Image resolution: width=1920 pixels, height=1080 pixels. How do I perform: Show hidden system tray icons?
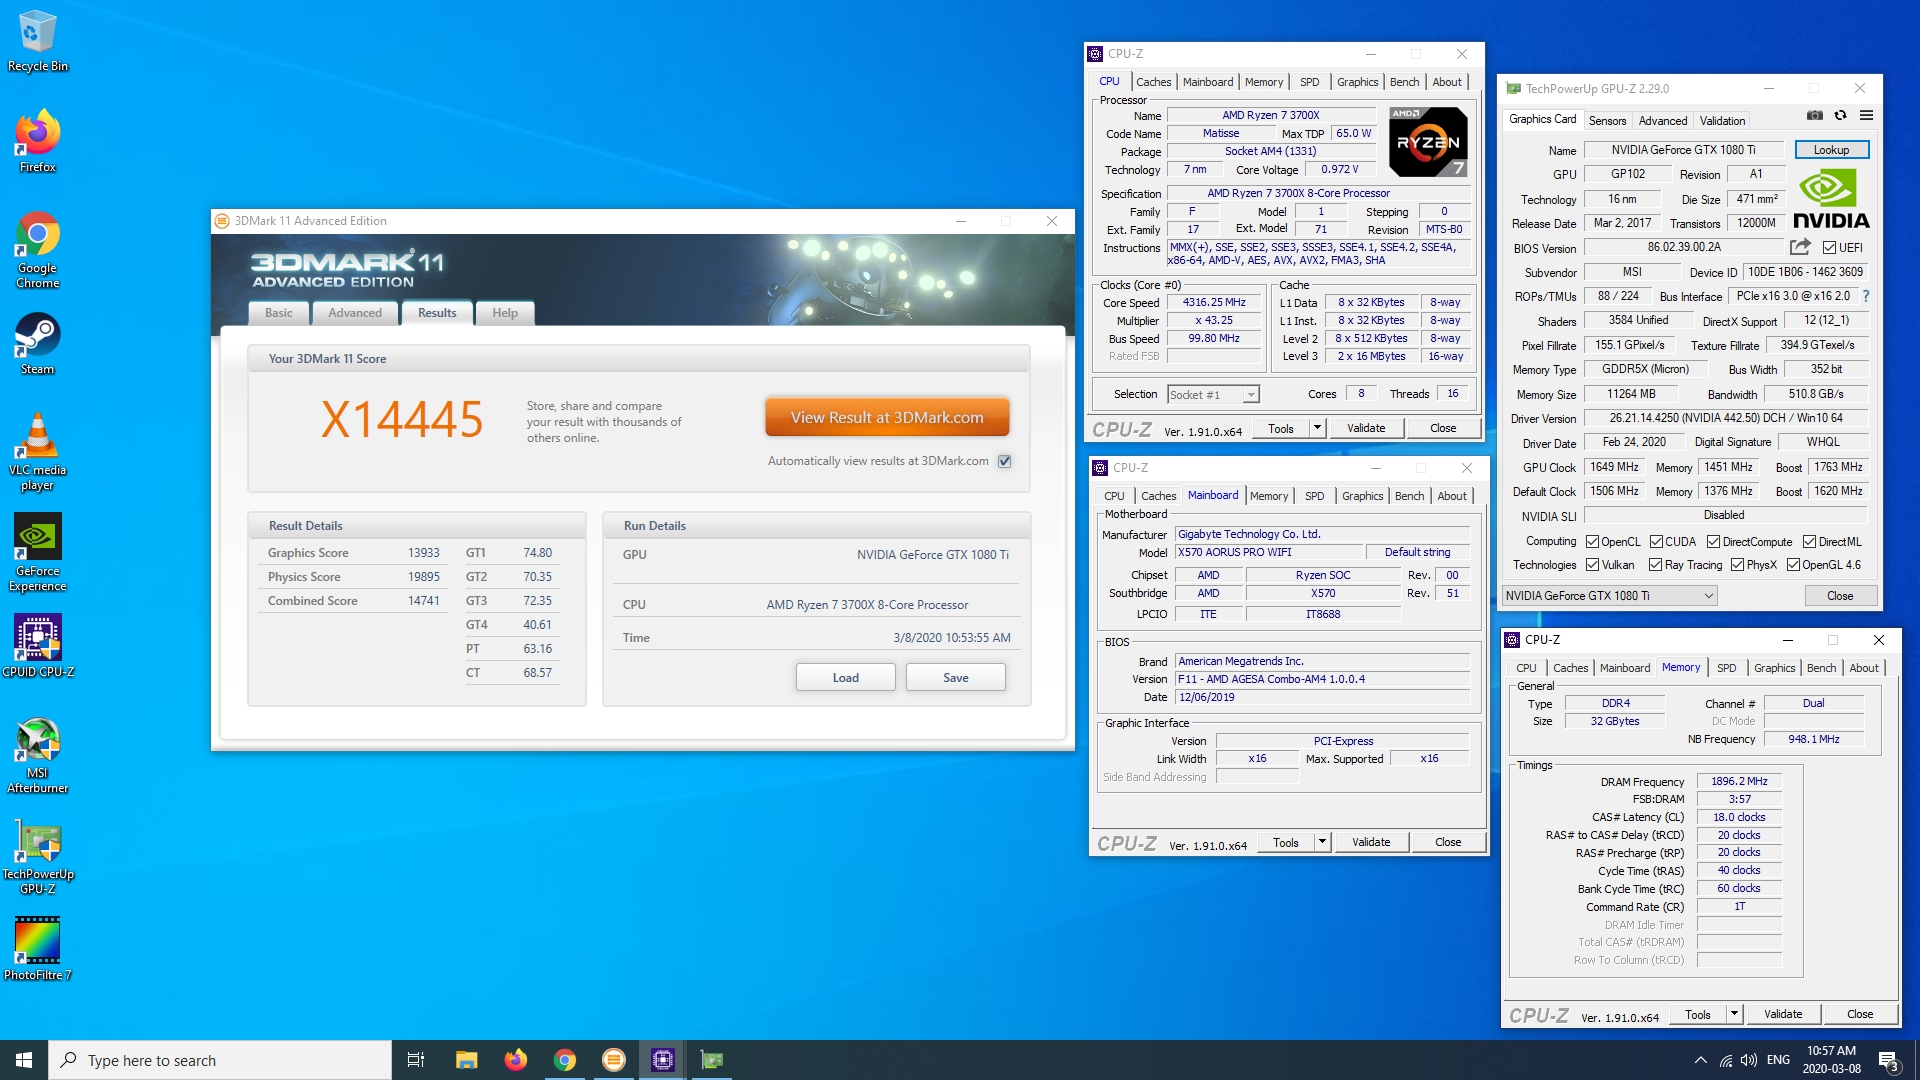tap(1700, 1060)
